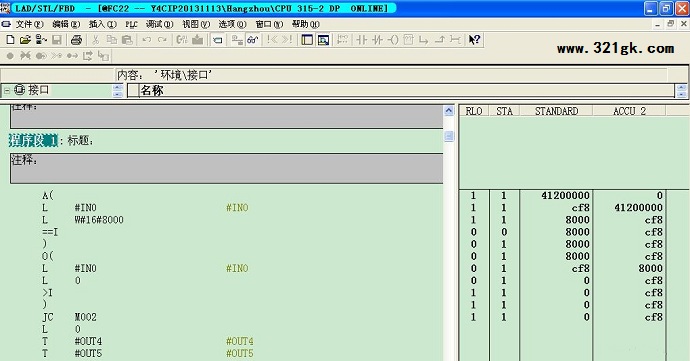The height and width of the screenshot is (361, 690).
Task: Toggle the Overview panel icon
Action: [307, 40]
